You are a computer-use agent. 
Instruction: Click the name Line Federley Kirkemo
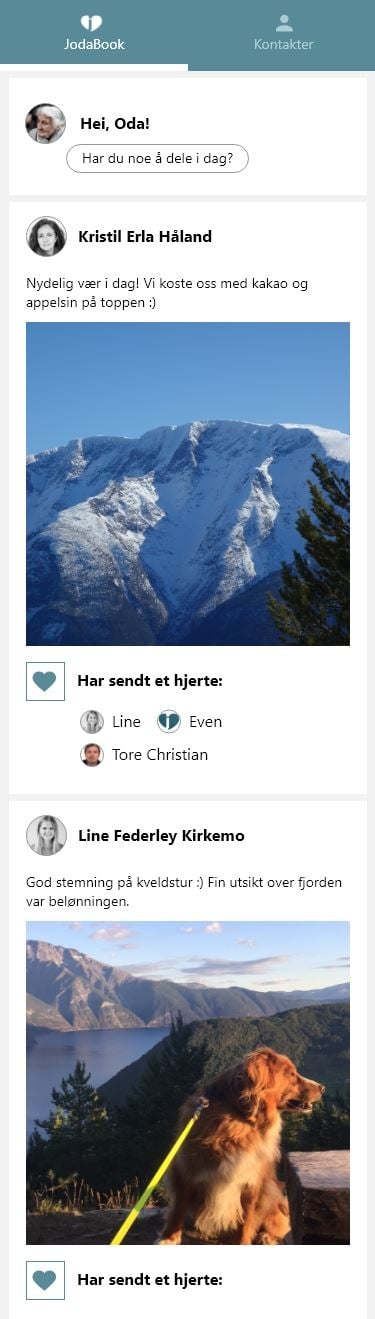[x=161, y=836]
